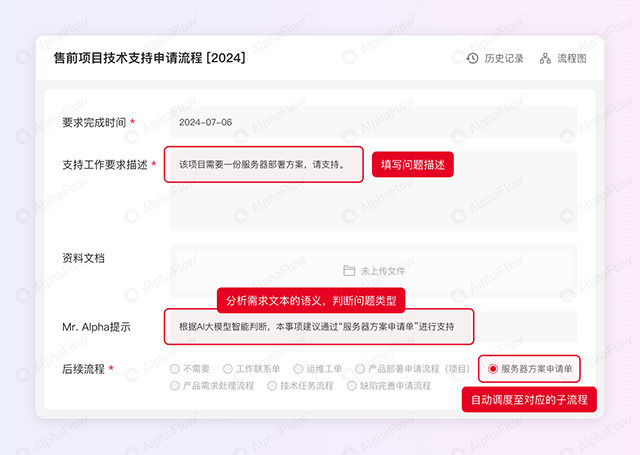Select the 产品需求处理流程 radio option
Screen dimensions: 640x455
tap(175, 385)
